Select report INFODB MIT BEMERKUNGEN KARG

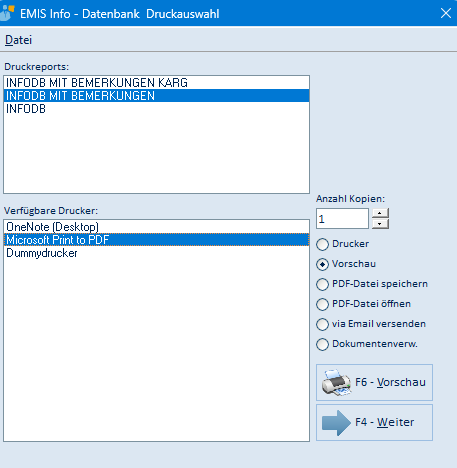click(x=156, y=83)
